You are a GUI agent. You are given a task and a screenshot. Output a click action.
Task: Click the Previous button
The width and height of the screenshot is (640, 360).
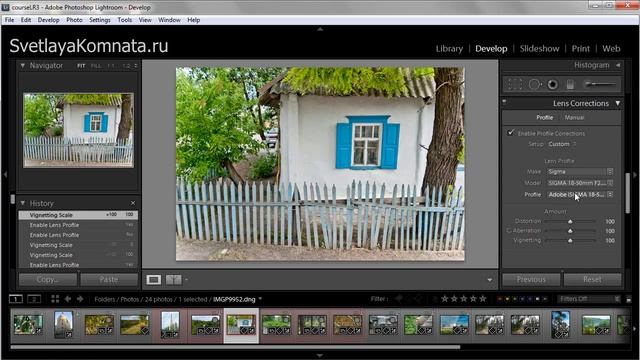[x=531, y=280]
